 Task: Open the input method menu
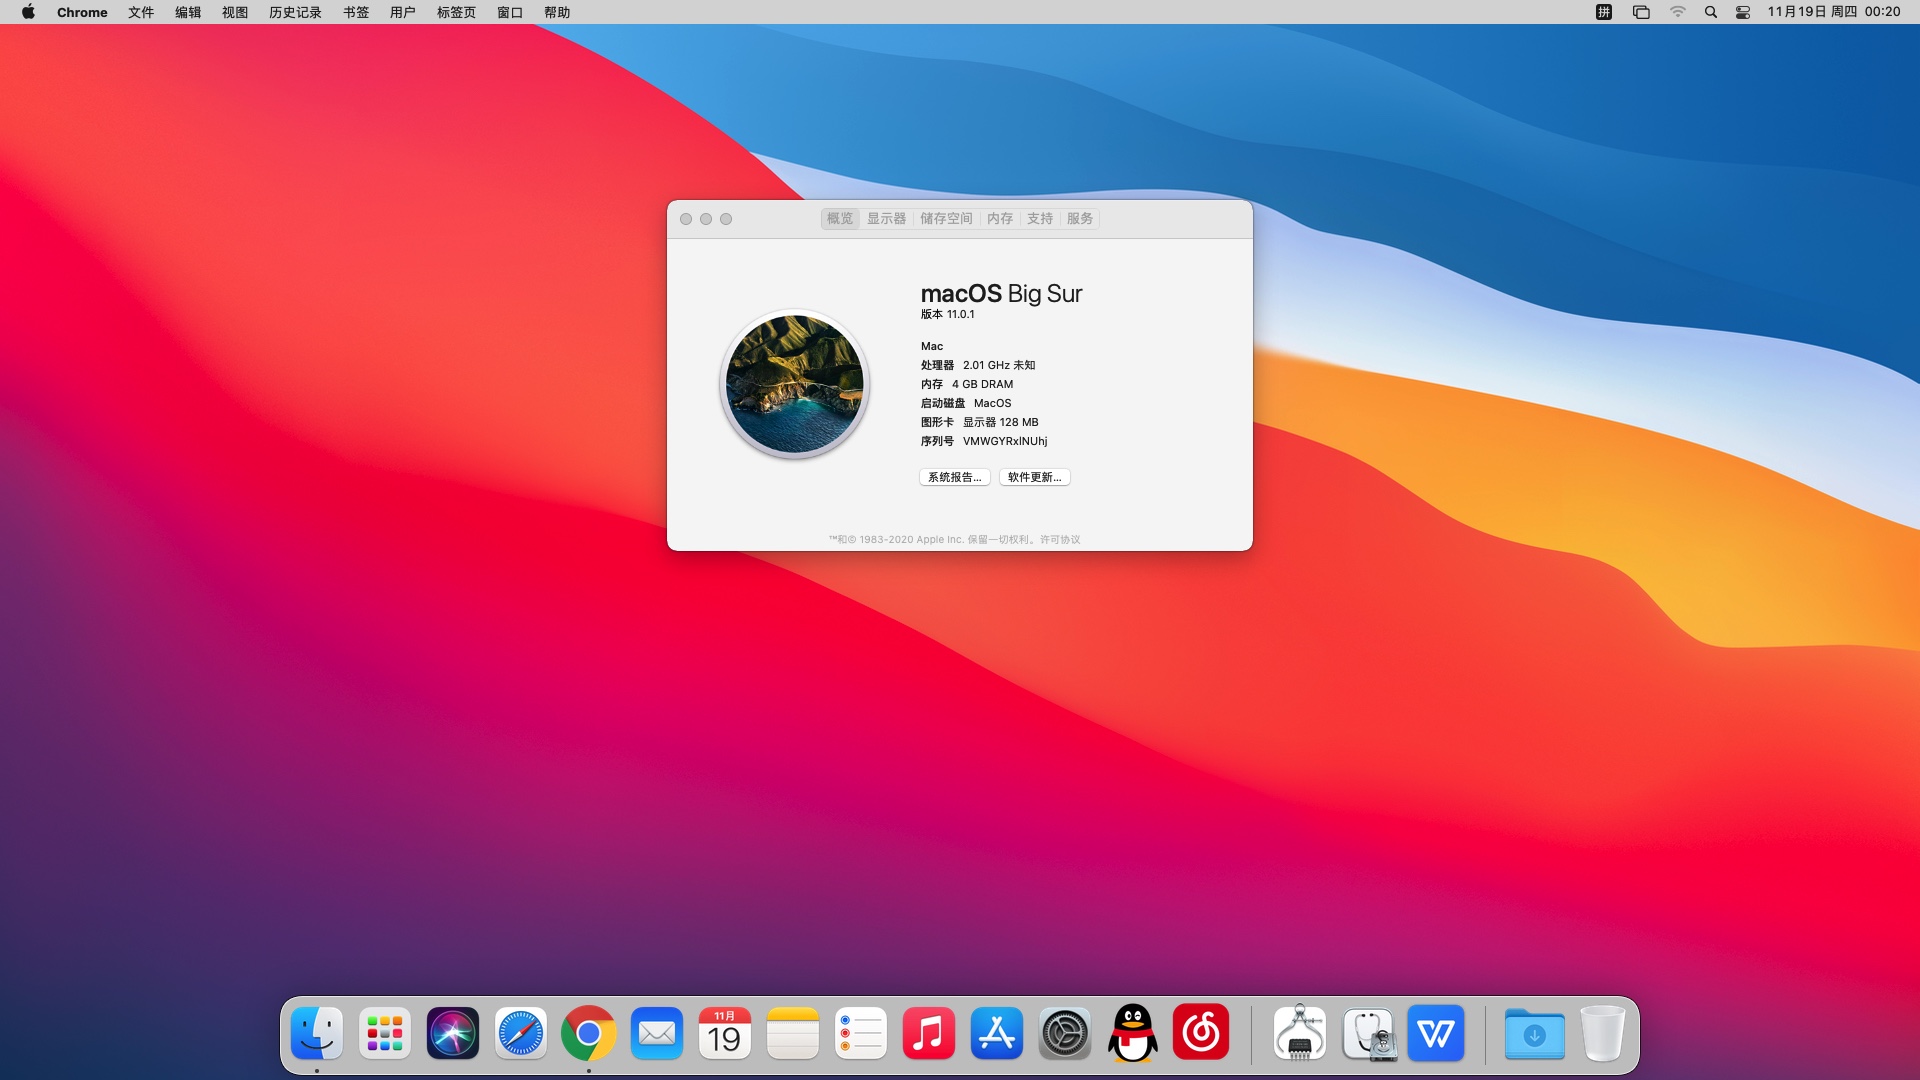point(1604,12)
